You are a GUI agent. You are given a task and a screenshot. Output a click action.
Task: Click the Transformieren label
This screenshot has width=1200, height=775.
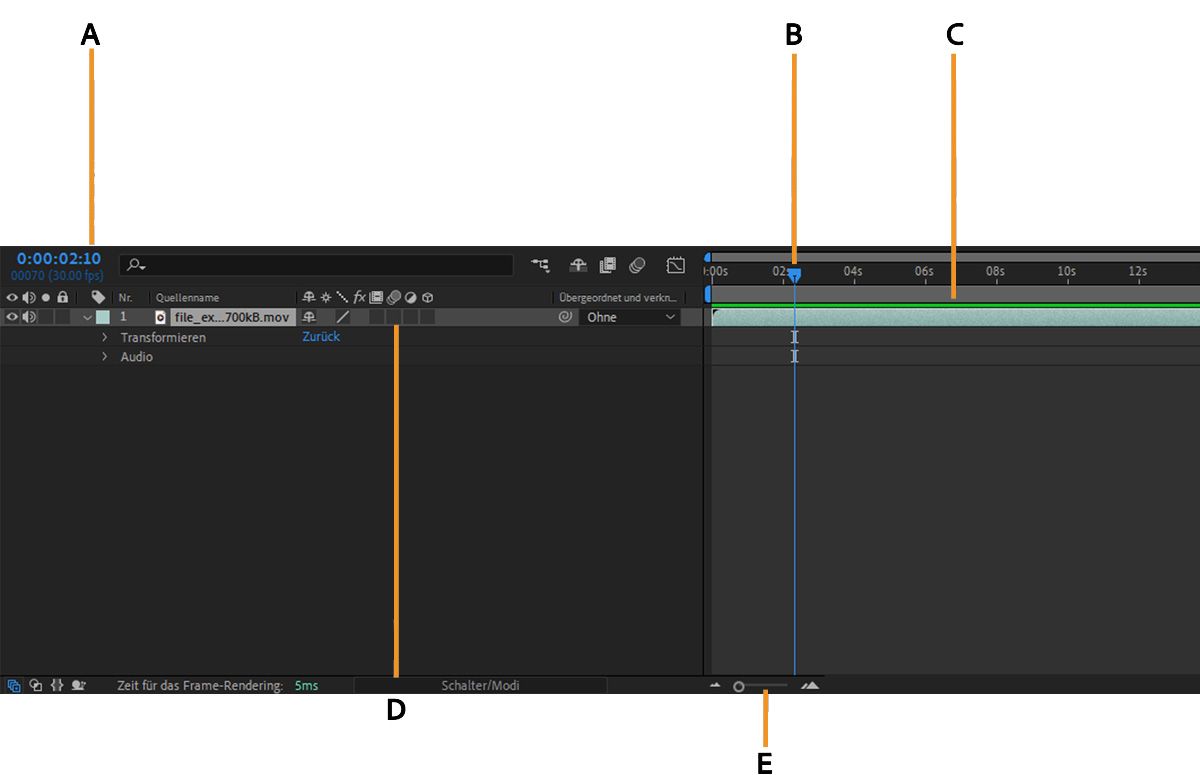[x=163, y=337]
